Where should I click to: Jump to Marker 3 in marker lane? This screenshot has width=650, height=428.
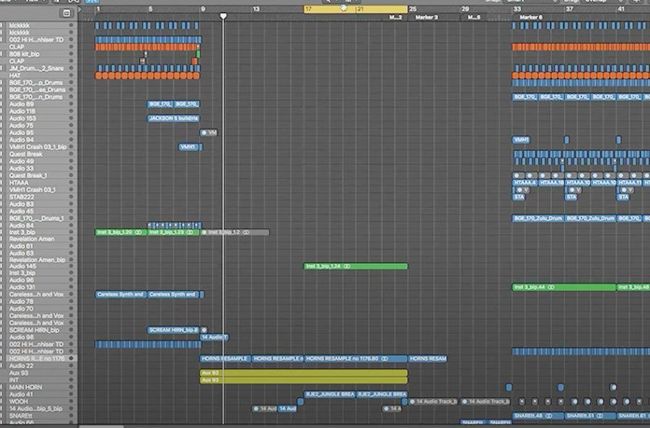pos(426,17)
